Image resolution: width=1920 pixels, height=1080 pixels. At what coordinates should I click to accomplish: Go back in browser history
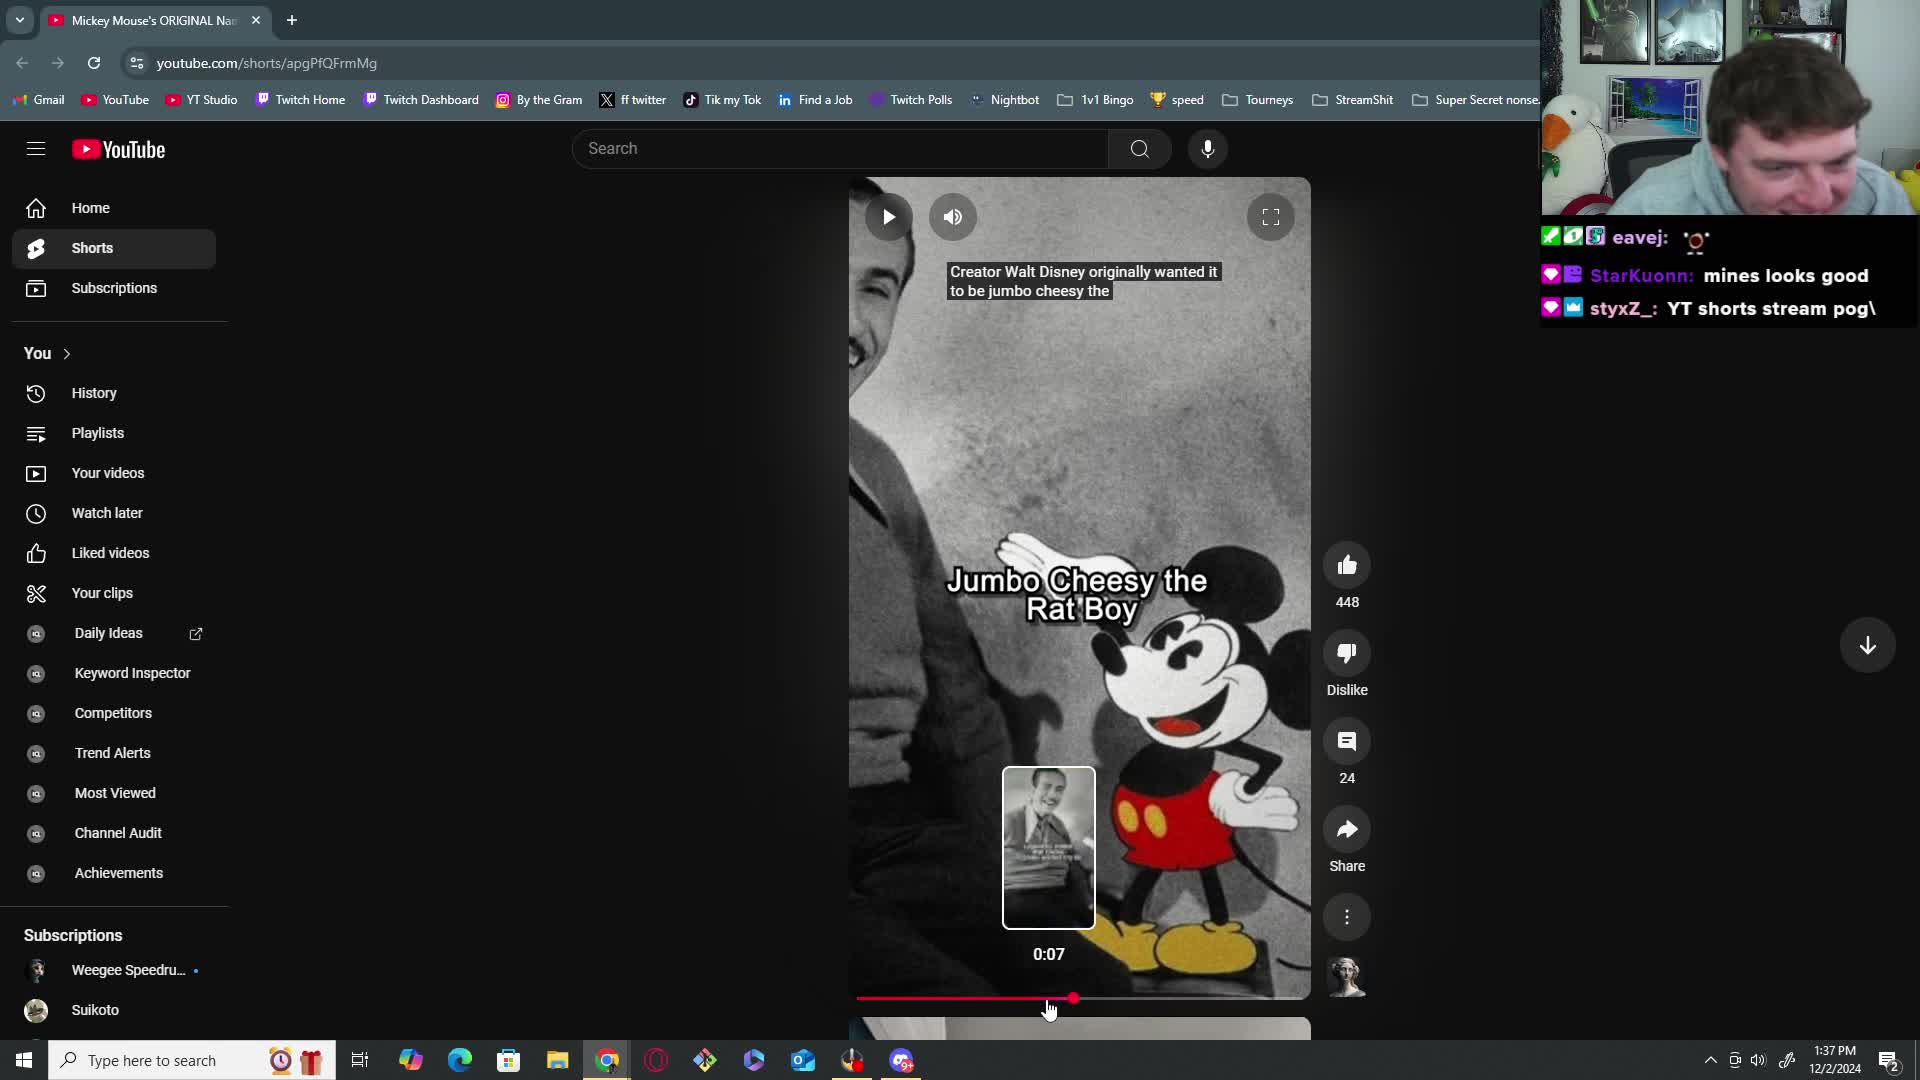(x=22, y=63)
